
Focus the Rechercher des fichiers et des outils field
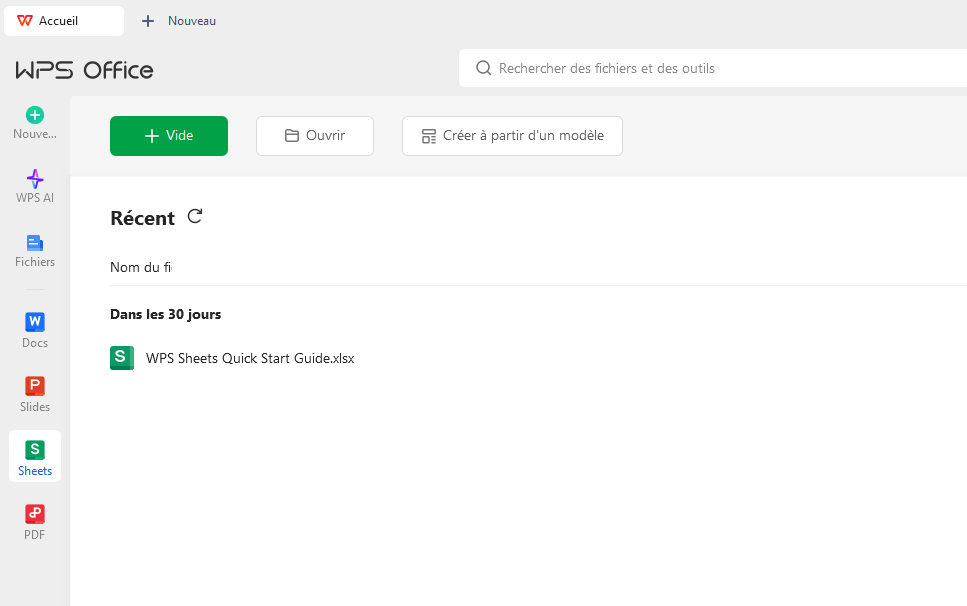click(x=713, y=68)
